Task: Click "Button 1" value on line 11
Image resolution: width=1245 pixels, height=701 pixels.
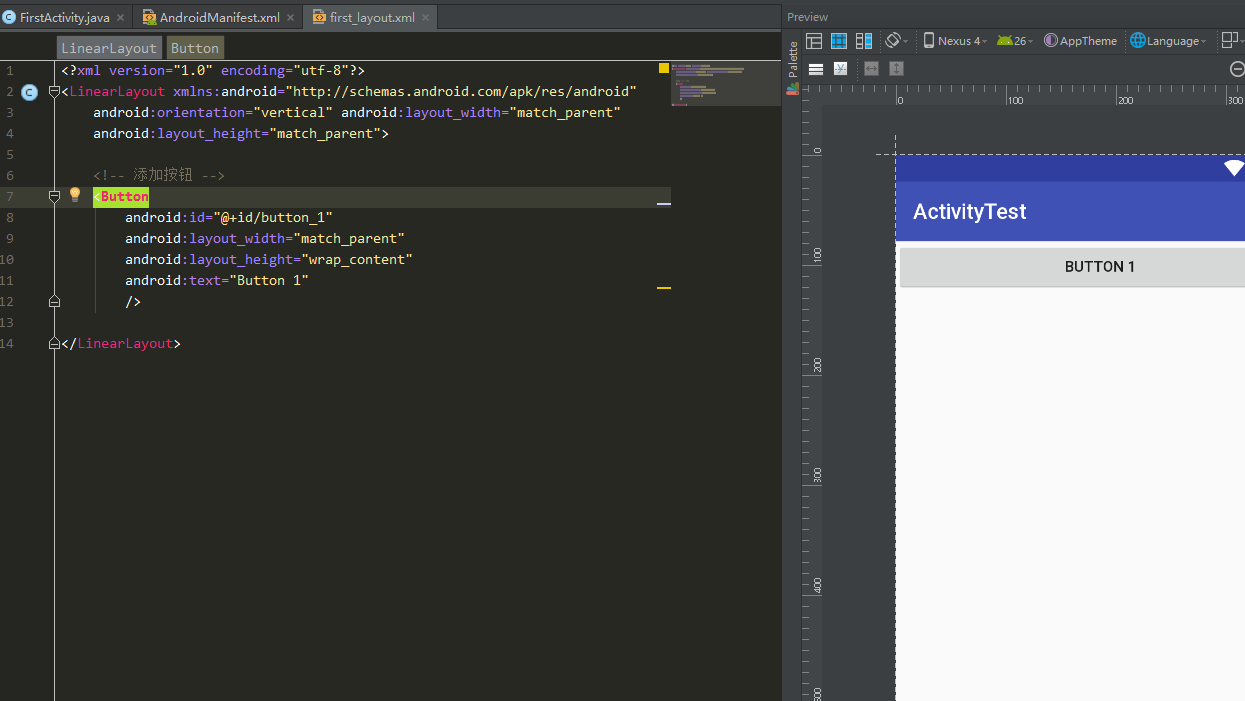Action: click(269, 280)
